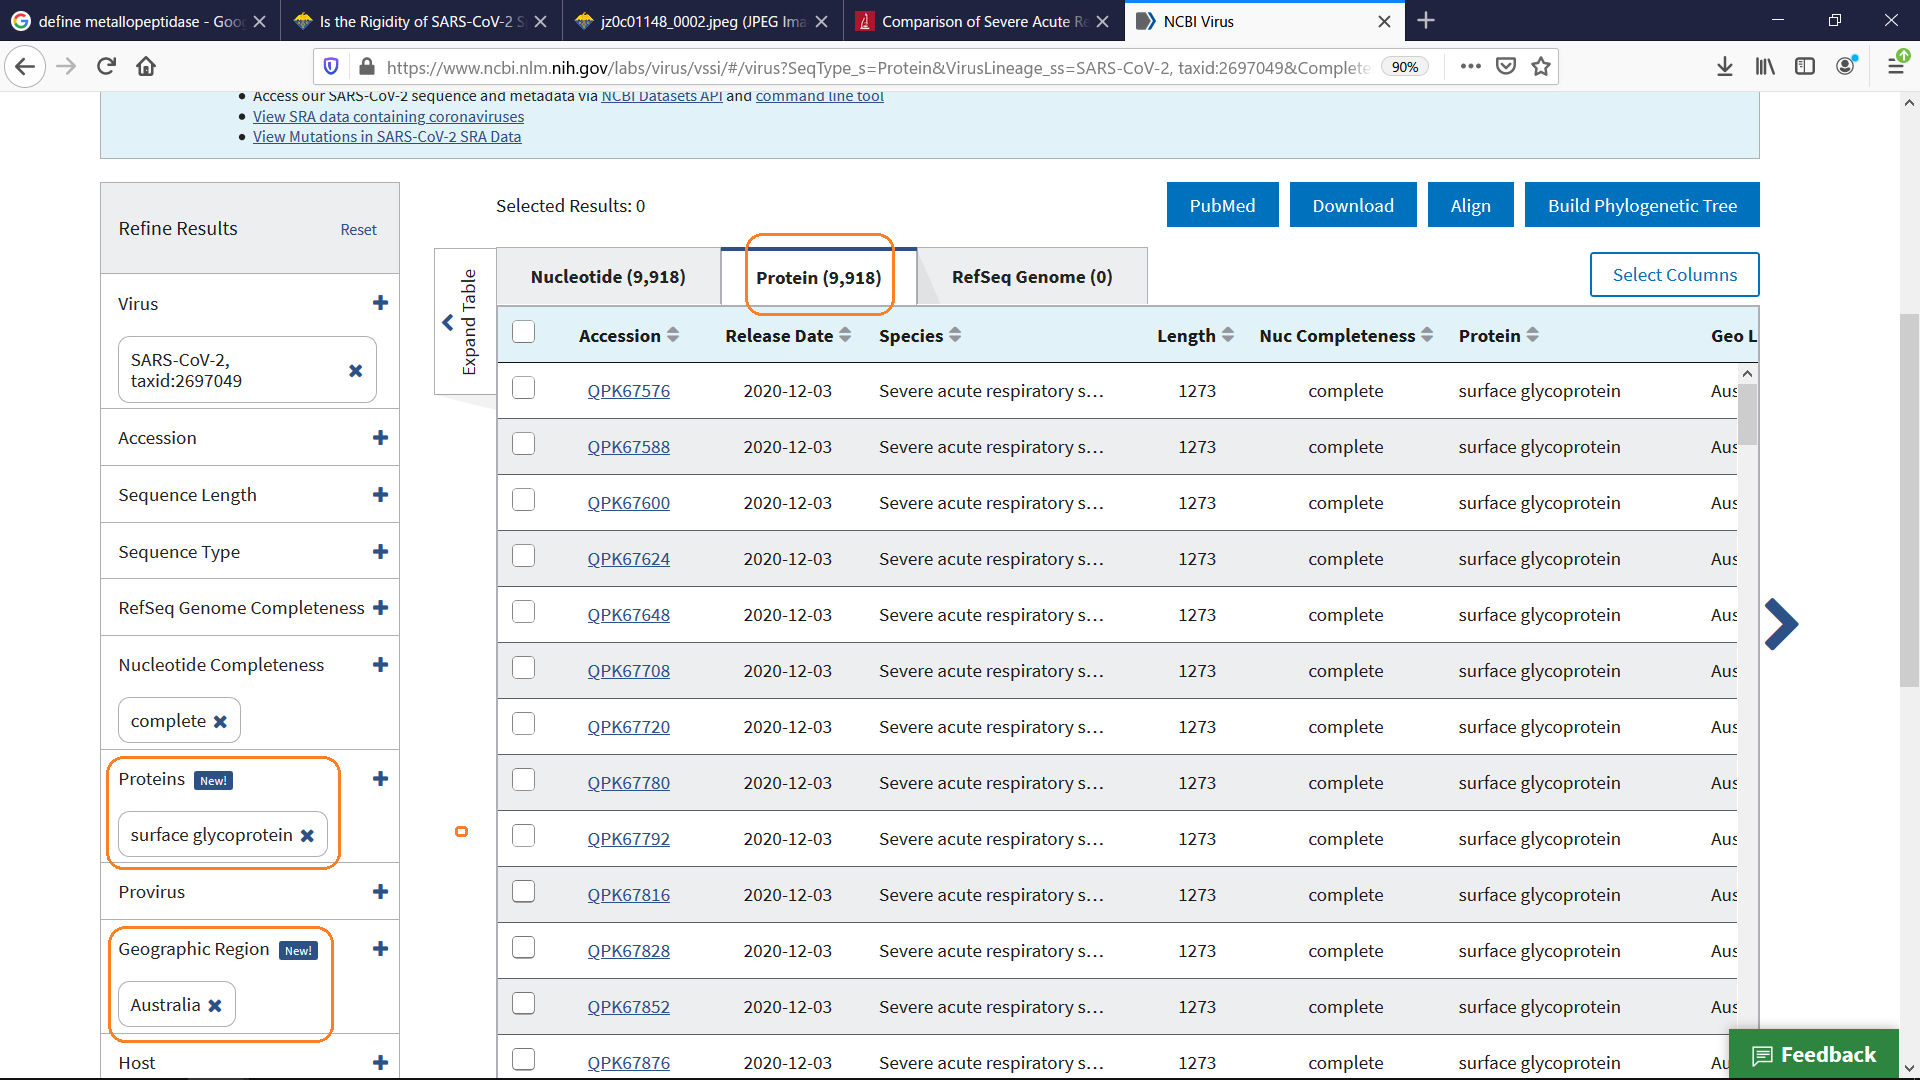The width and height of the screenshot is (1920, 1080).
Task: Remove SARS-CoV-2 taxid virus filter
Action: coord(355,371)
